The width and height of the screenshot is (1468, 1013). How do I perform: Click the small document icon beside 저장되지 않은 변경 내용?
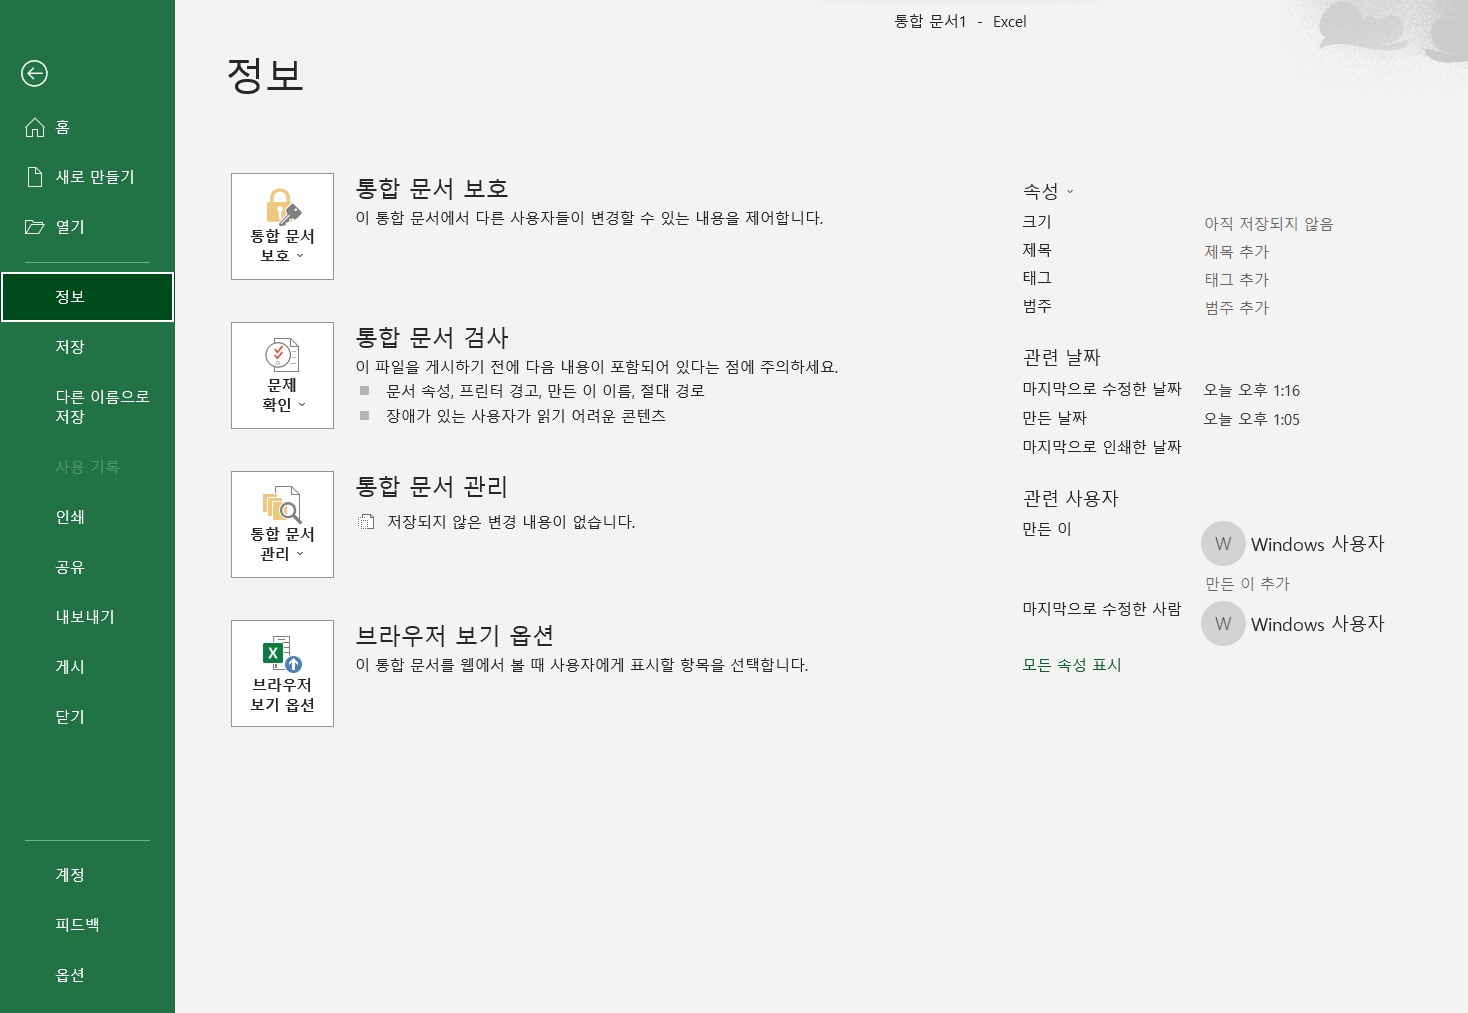pyautogui.click(x=367, y=521)
